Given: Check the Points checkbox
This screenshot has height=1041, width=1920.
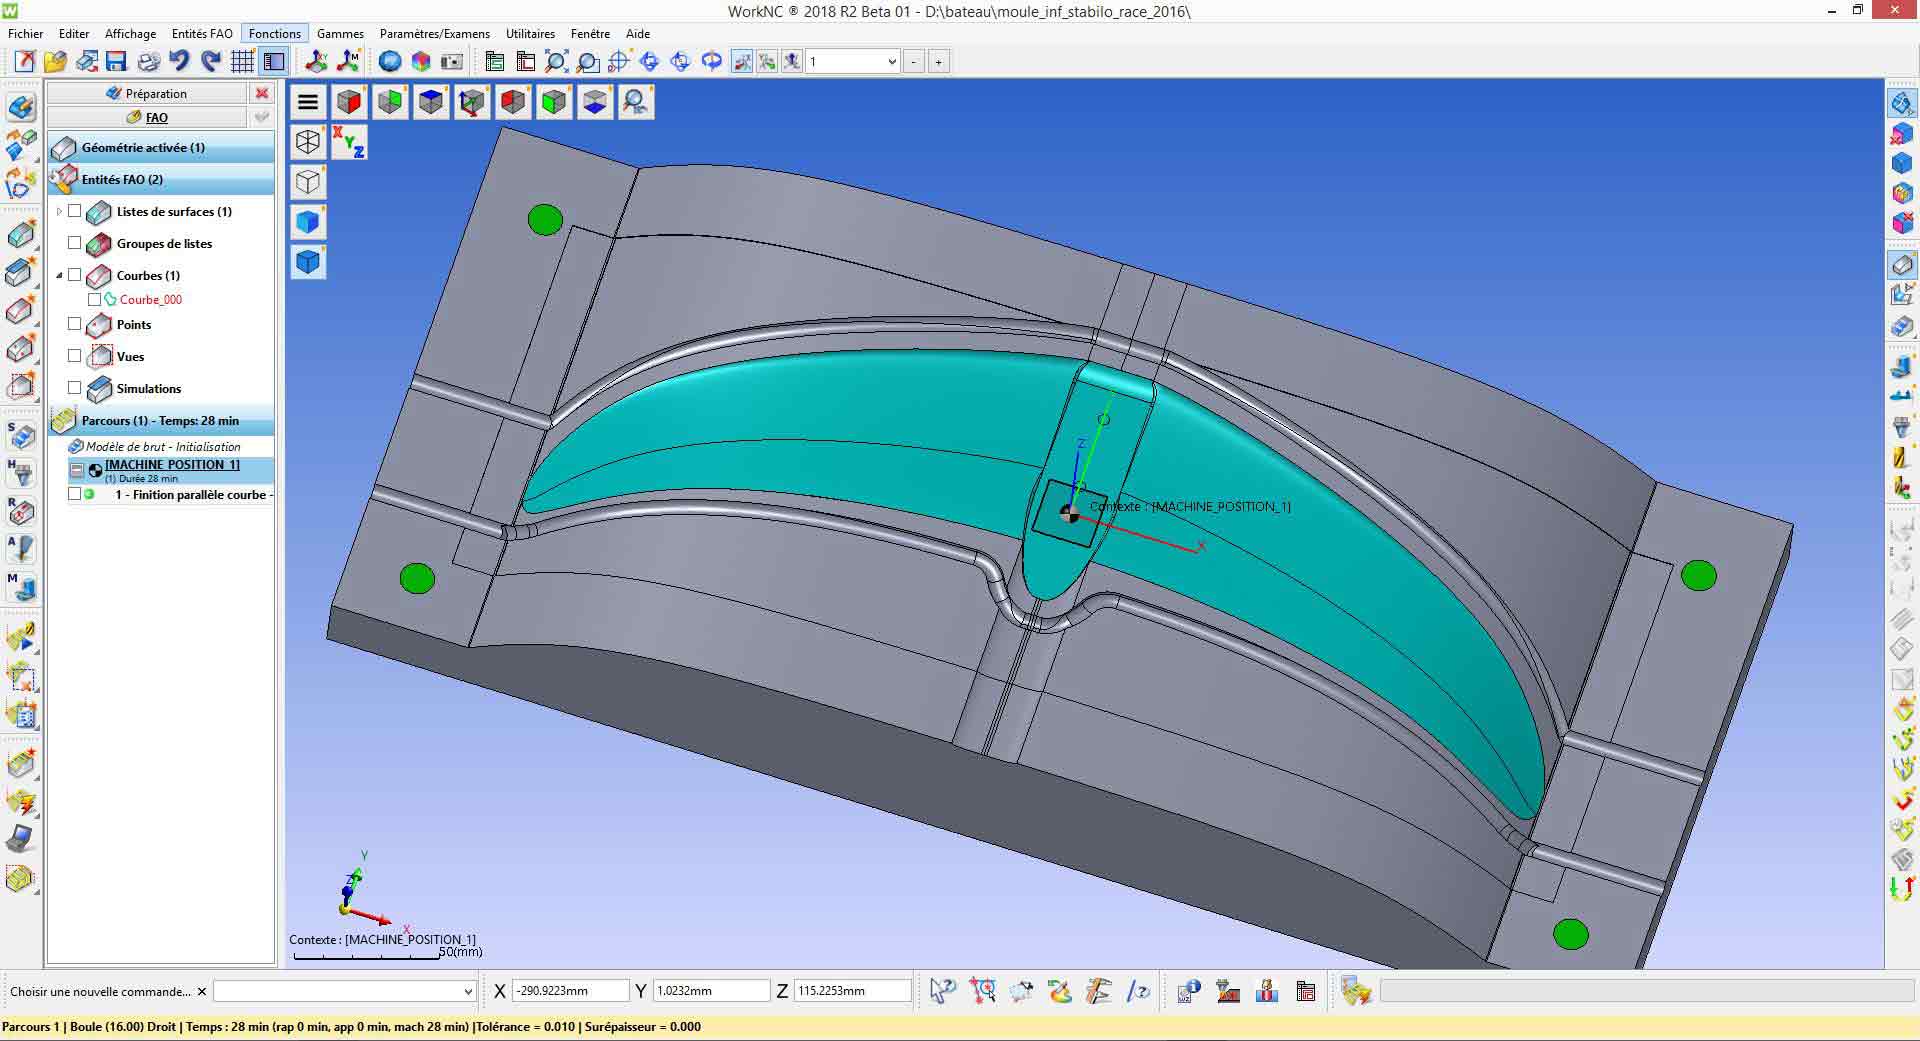Looking at the screenshot, I should (x=75, y=324).
